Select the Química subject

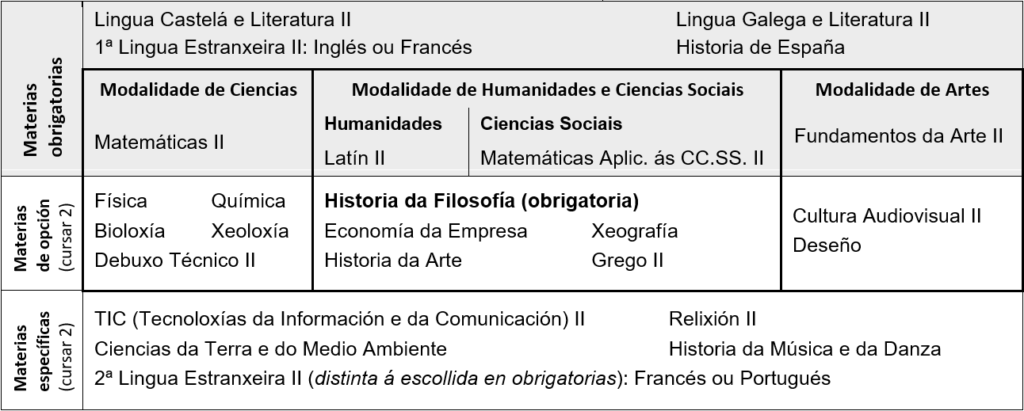pyautogui.click(x=248, y=201)
